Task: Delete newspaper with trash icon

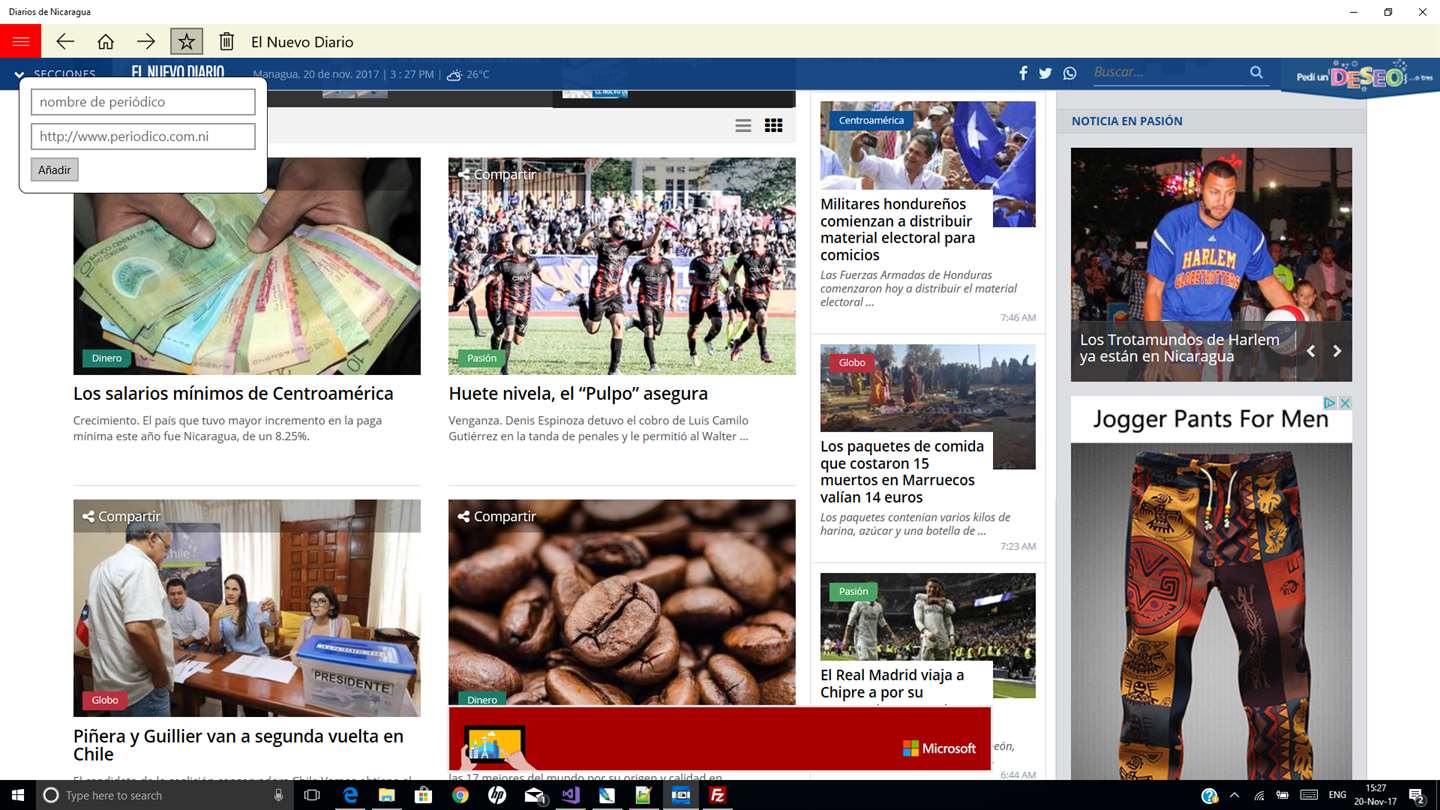Action: click(227, 41)
